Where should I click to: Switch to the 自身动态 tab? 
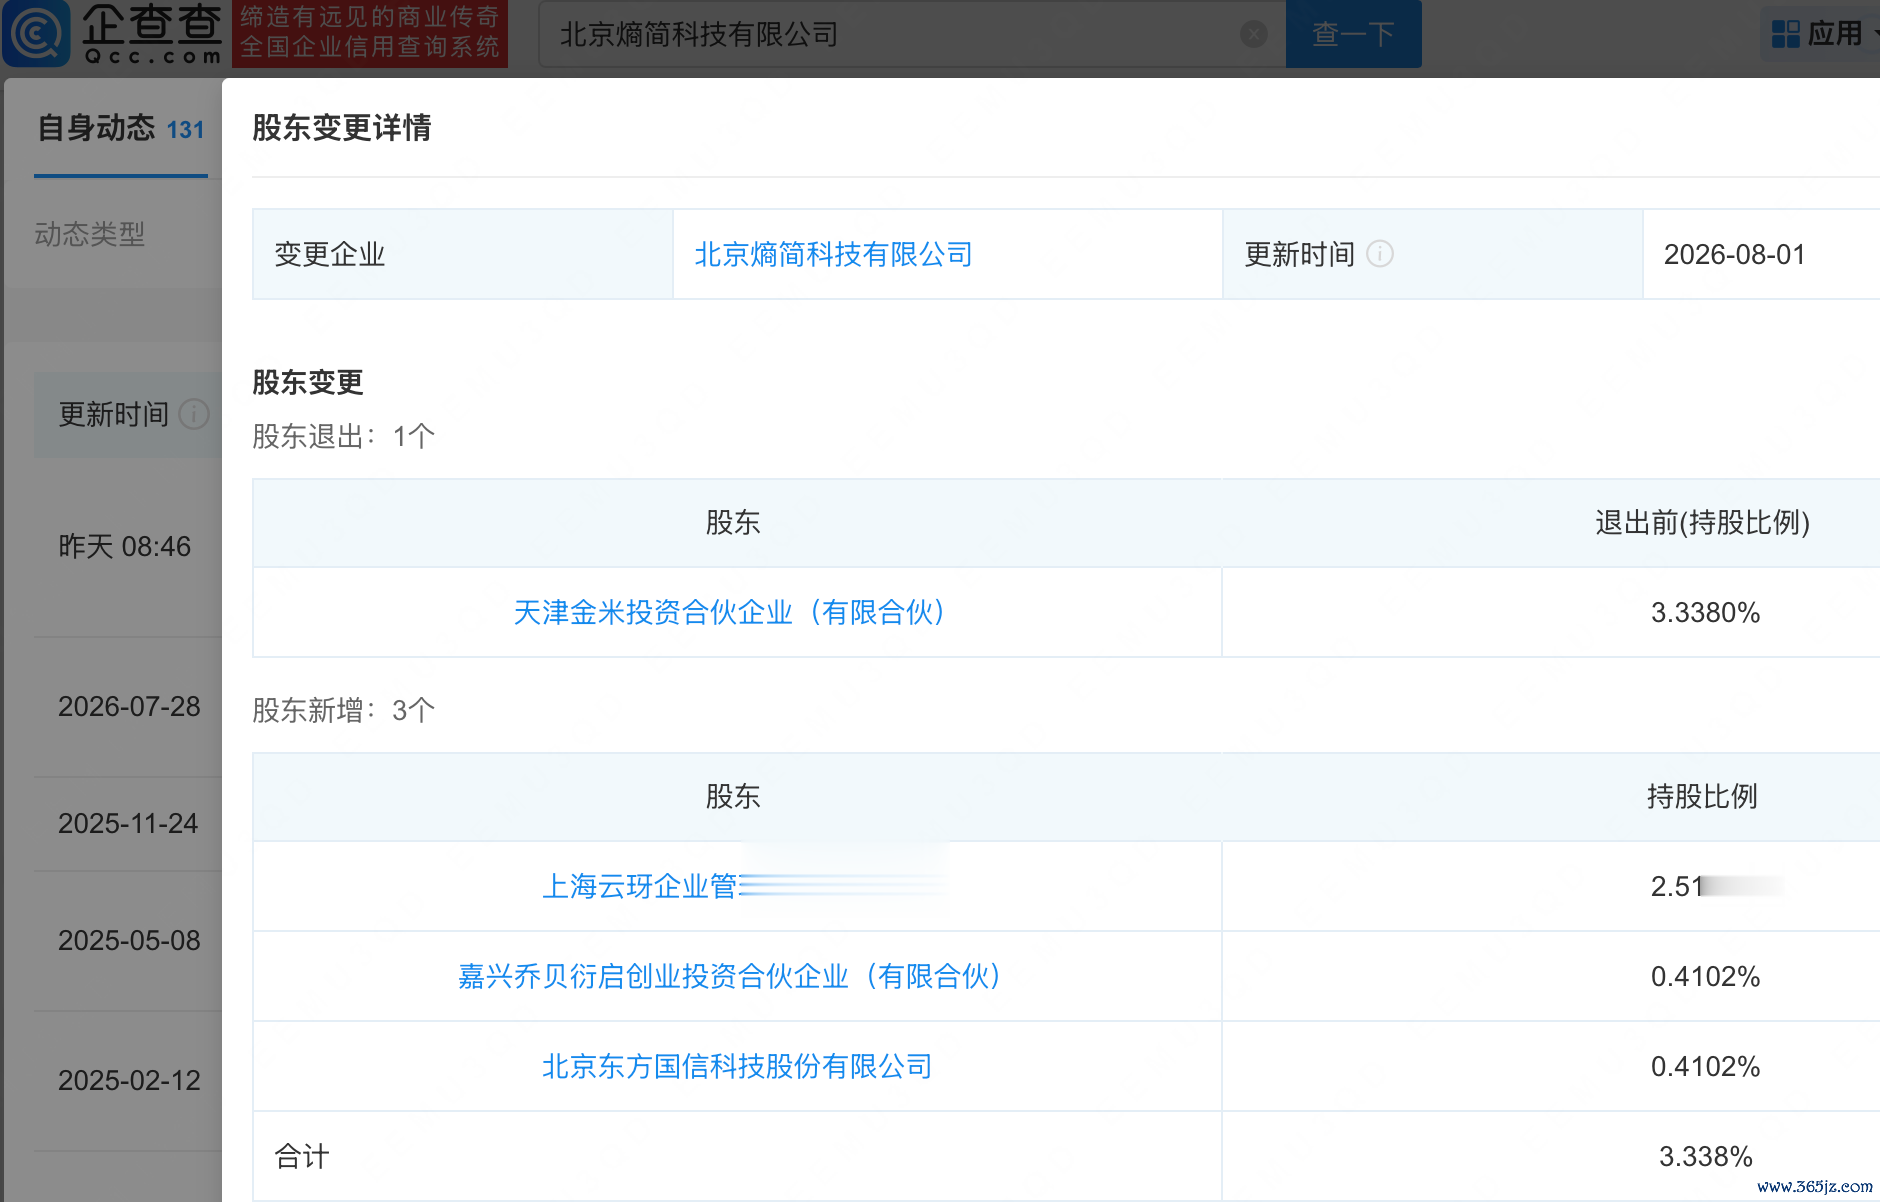click(121, 129)
